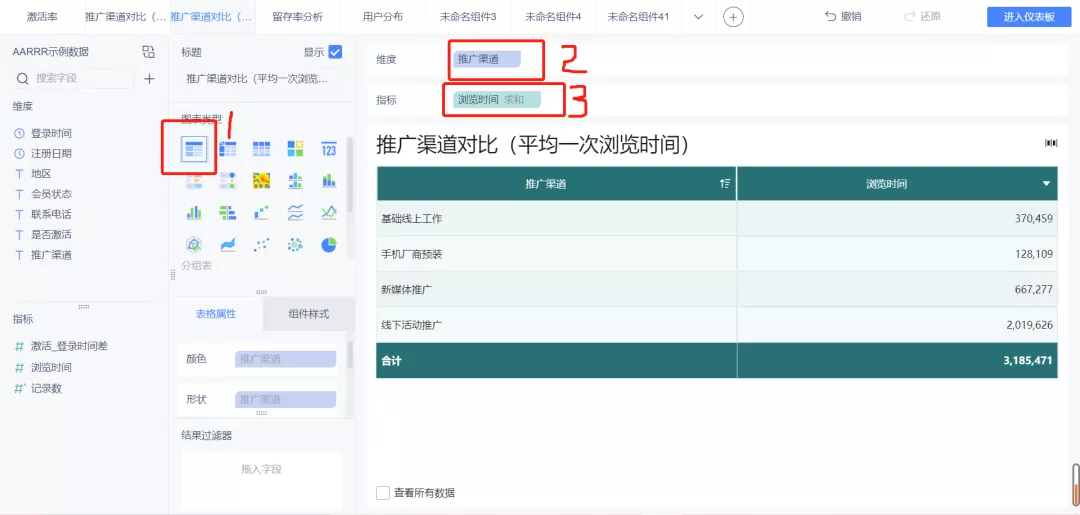Expand the more-tabs chevron dropdown
1080x515 pixels.
(698, 17)
